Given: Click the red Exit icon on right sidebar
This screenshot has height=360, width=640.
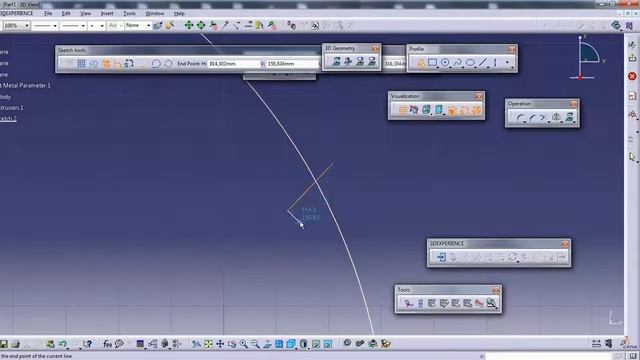Looking at the screenshot, I should [x=632, y=76].
